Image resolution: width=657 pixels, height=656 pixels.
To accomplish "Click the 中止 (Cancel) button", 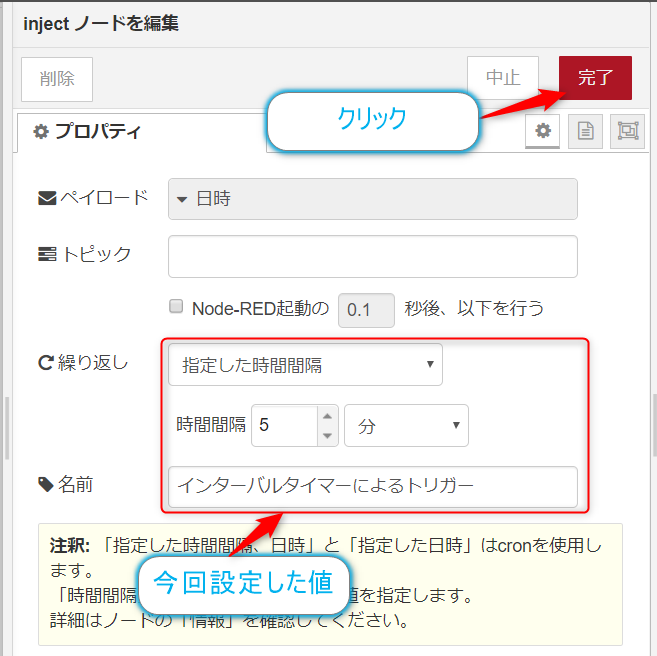I will tap(503, 78).
